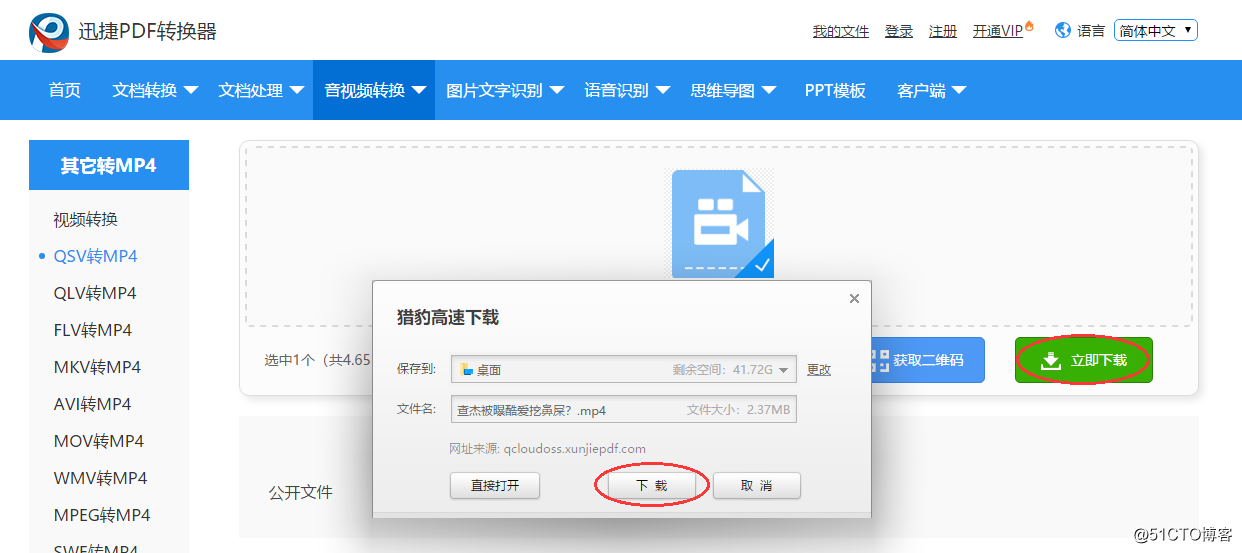The width and height of the screenshot is (1242, 553).
Task: Select 视频转换 in sidebar
Action: click(x=86, y=219)
